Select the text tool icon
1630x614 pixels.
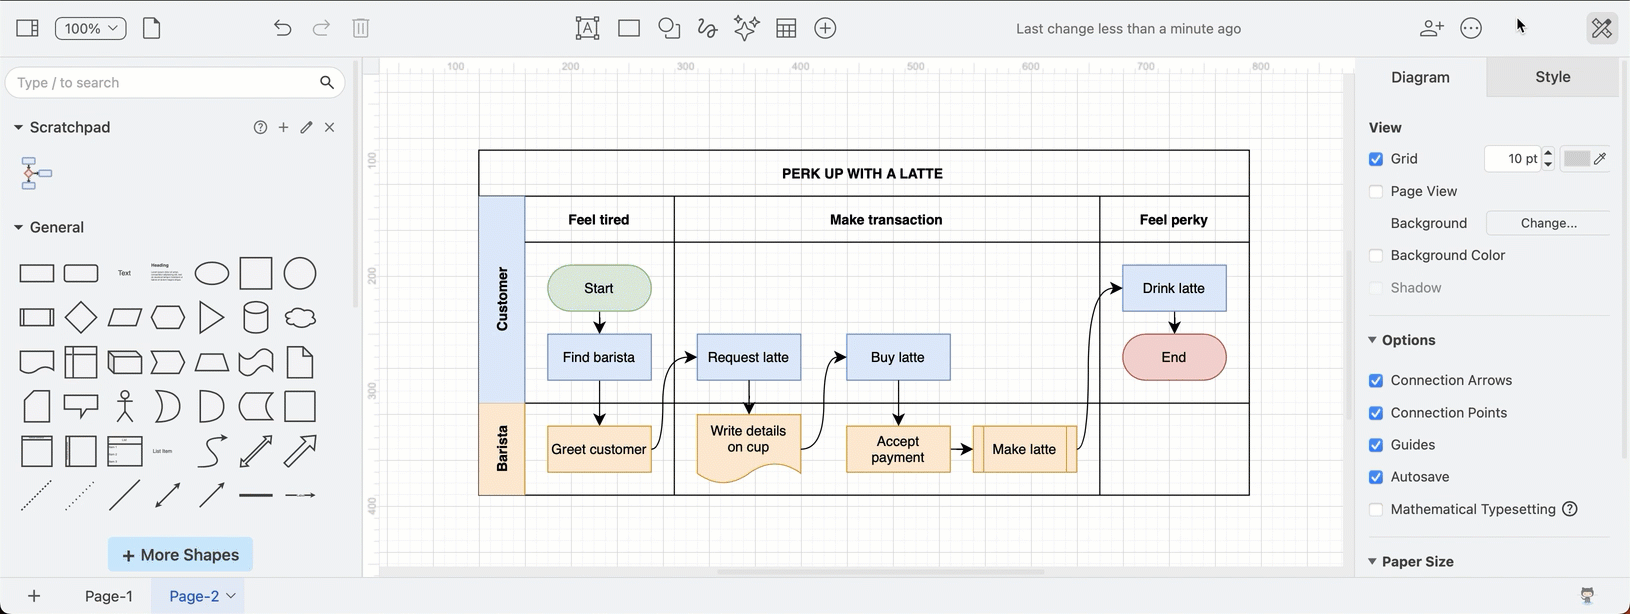587,28
